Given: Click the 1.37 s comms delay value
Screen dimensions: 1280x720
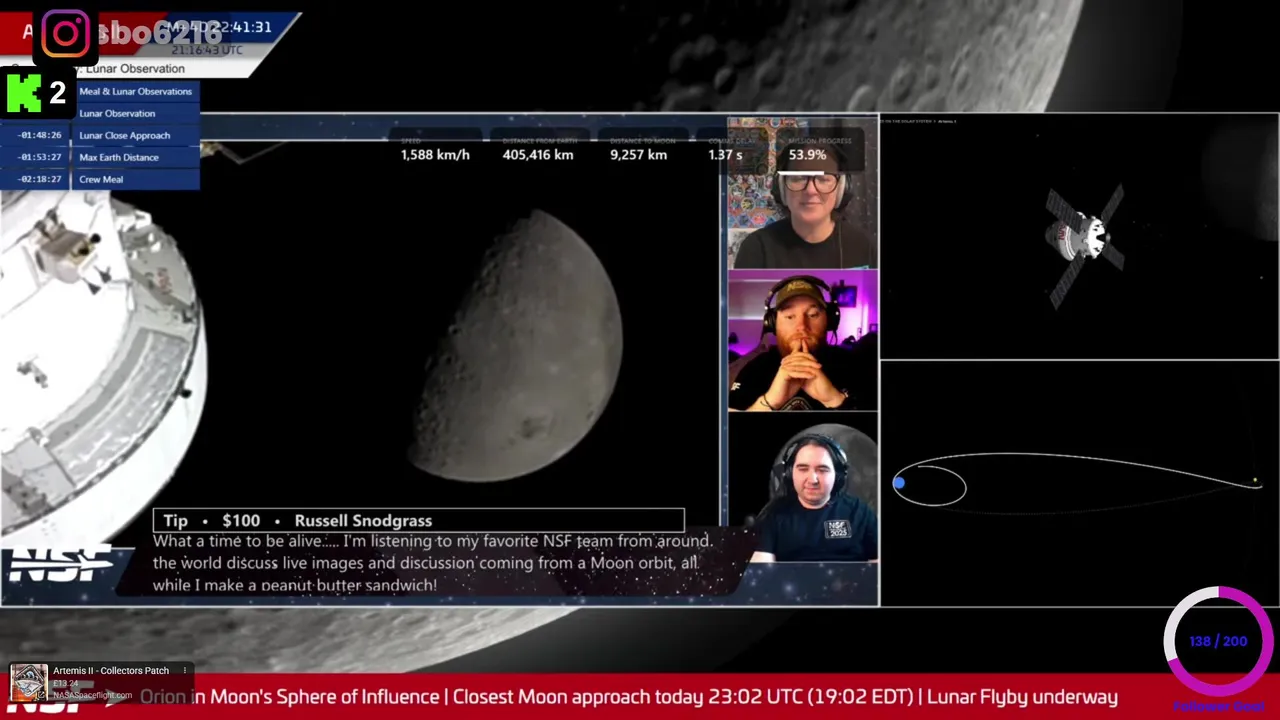Looking at the screenshot, I should pyautogui.click(x=725, y=155).
